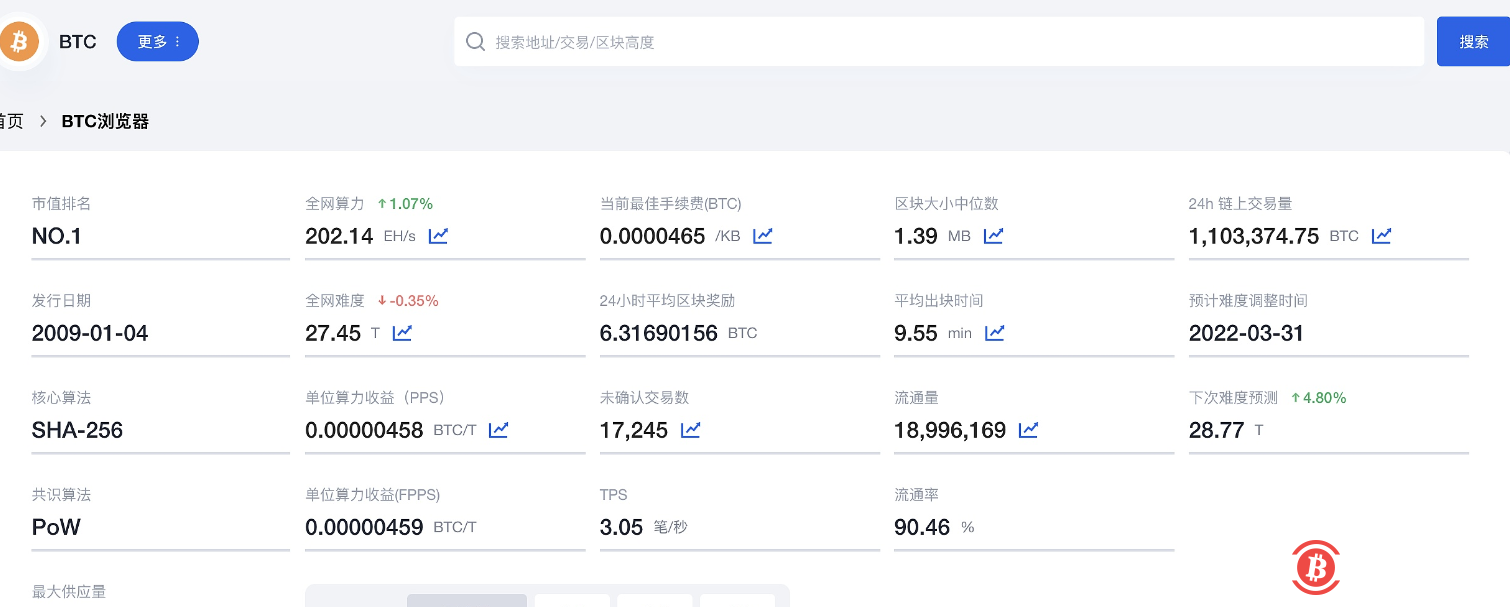Open the 24h链上交易量 trend chart icon
This screenshot has width=1510, height=607.
coord(1382,235)
